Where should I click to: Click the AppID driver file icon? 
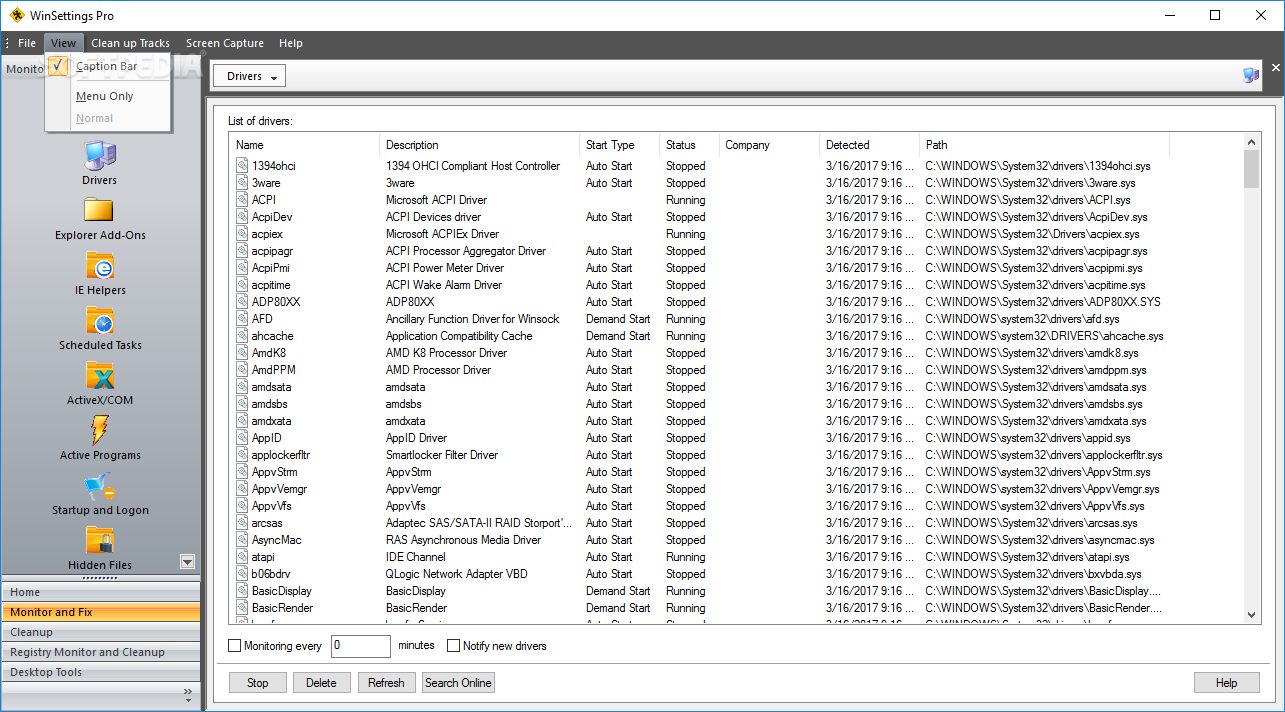point(242,438)
